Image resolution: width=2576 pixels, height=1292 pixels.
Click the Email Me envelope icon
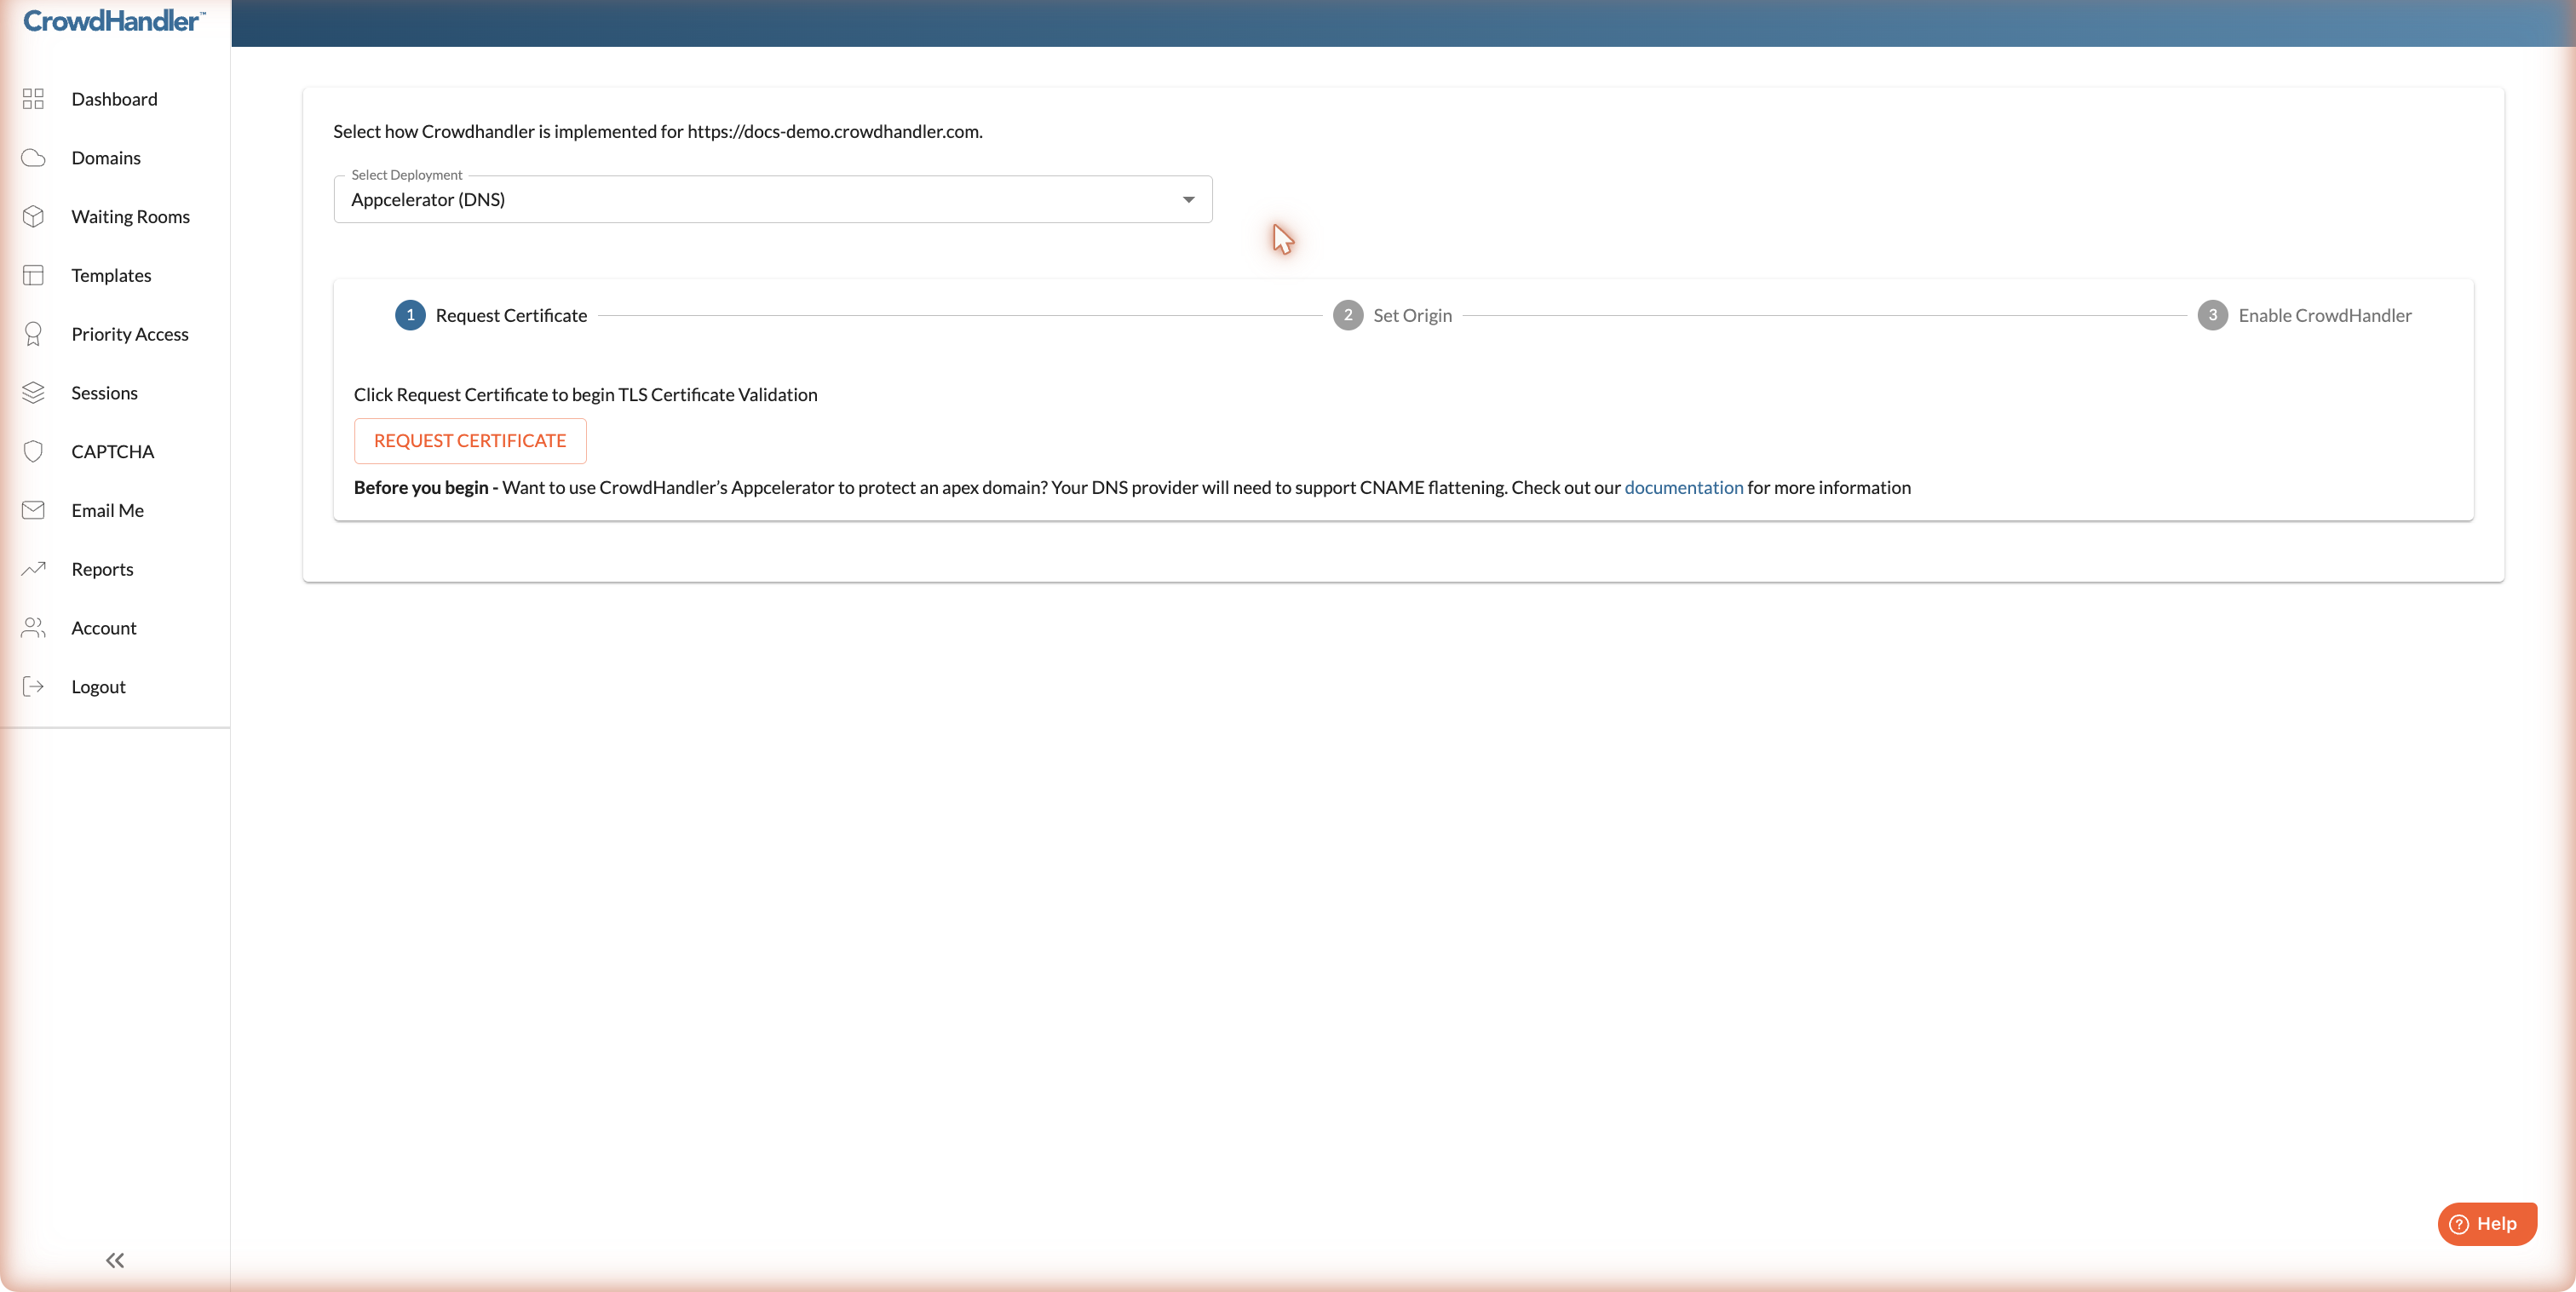(x=33, y=510)
